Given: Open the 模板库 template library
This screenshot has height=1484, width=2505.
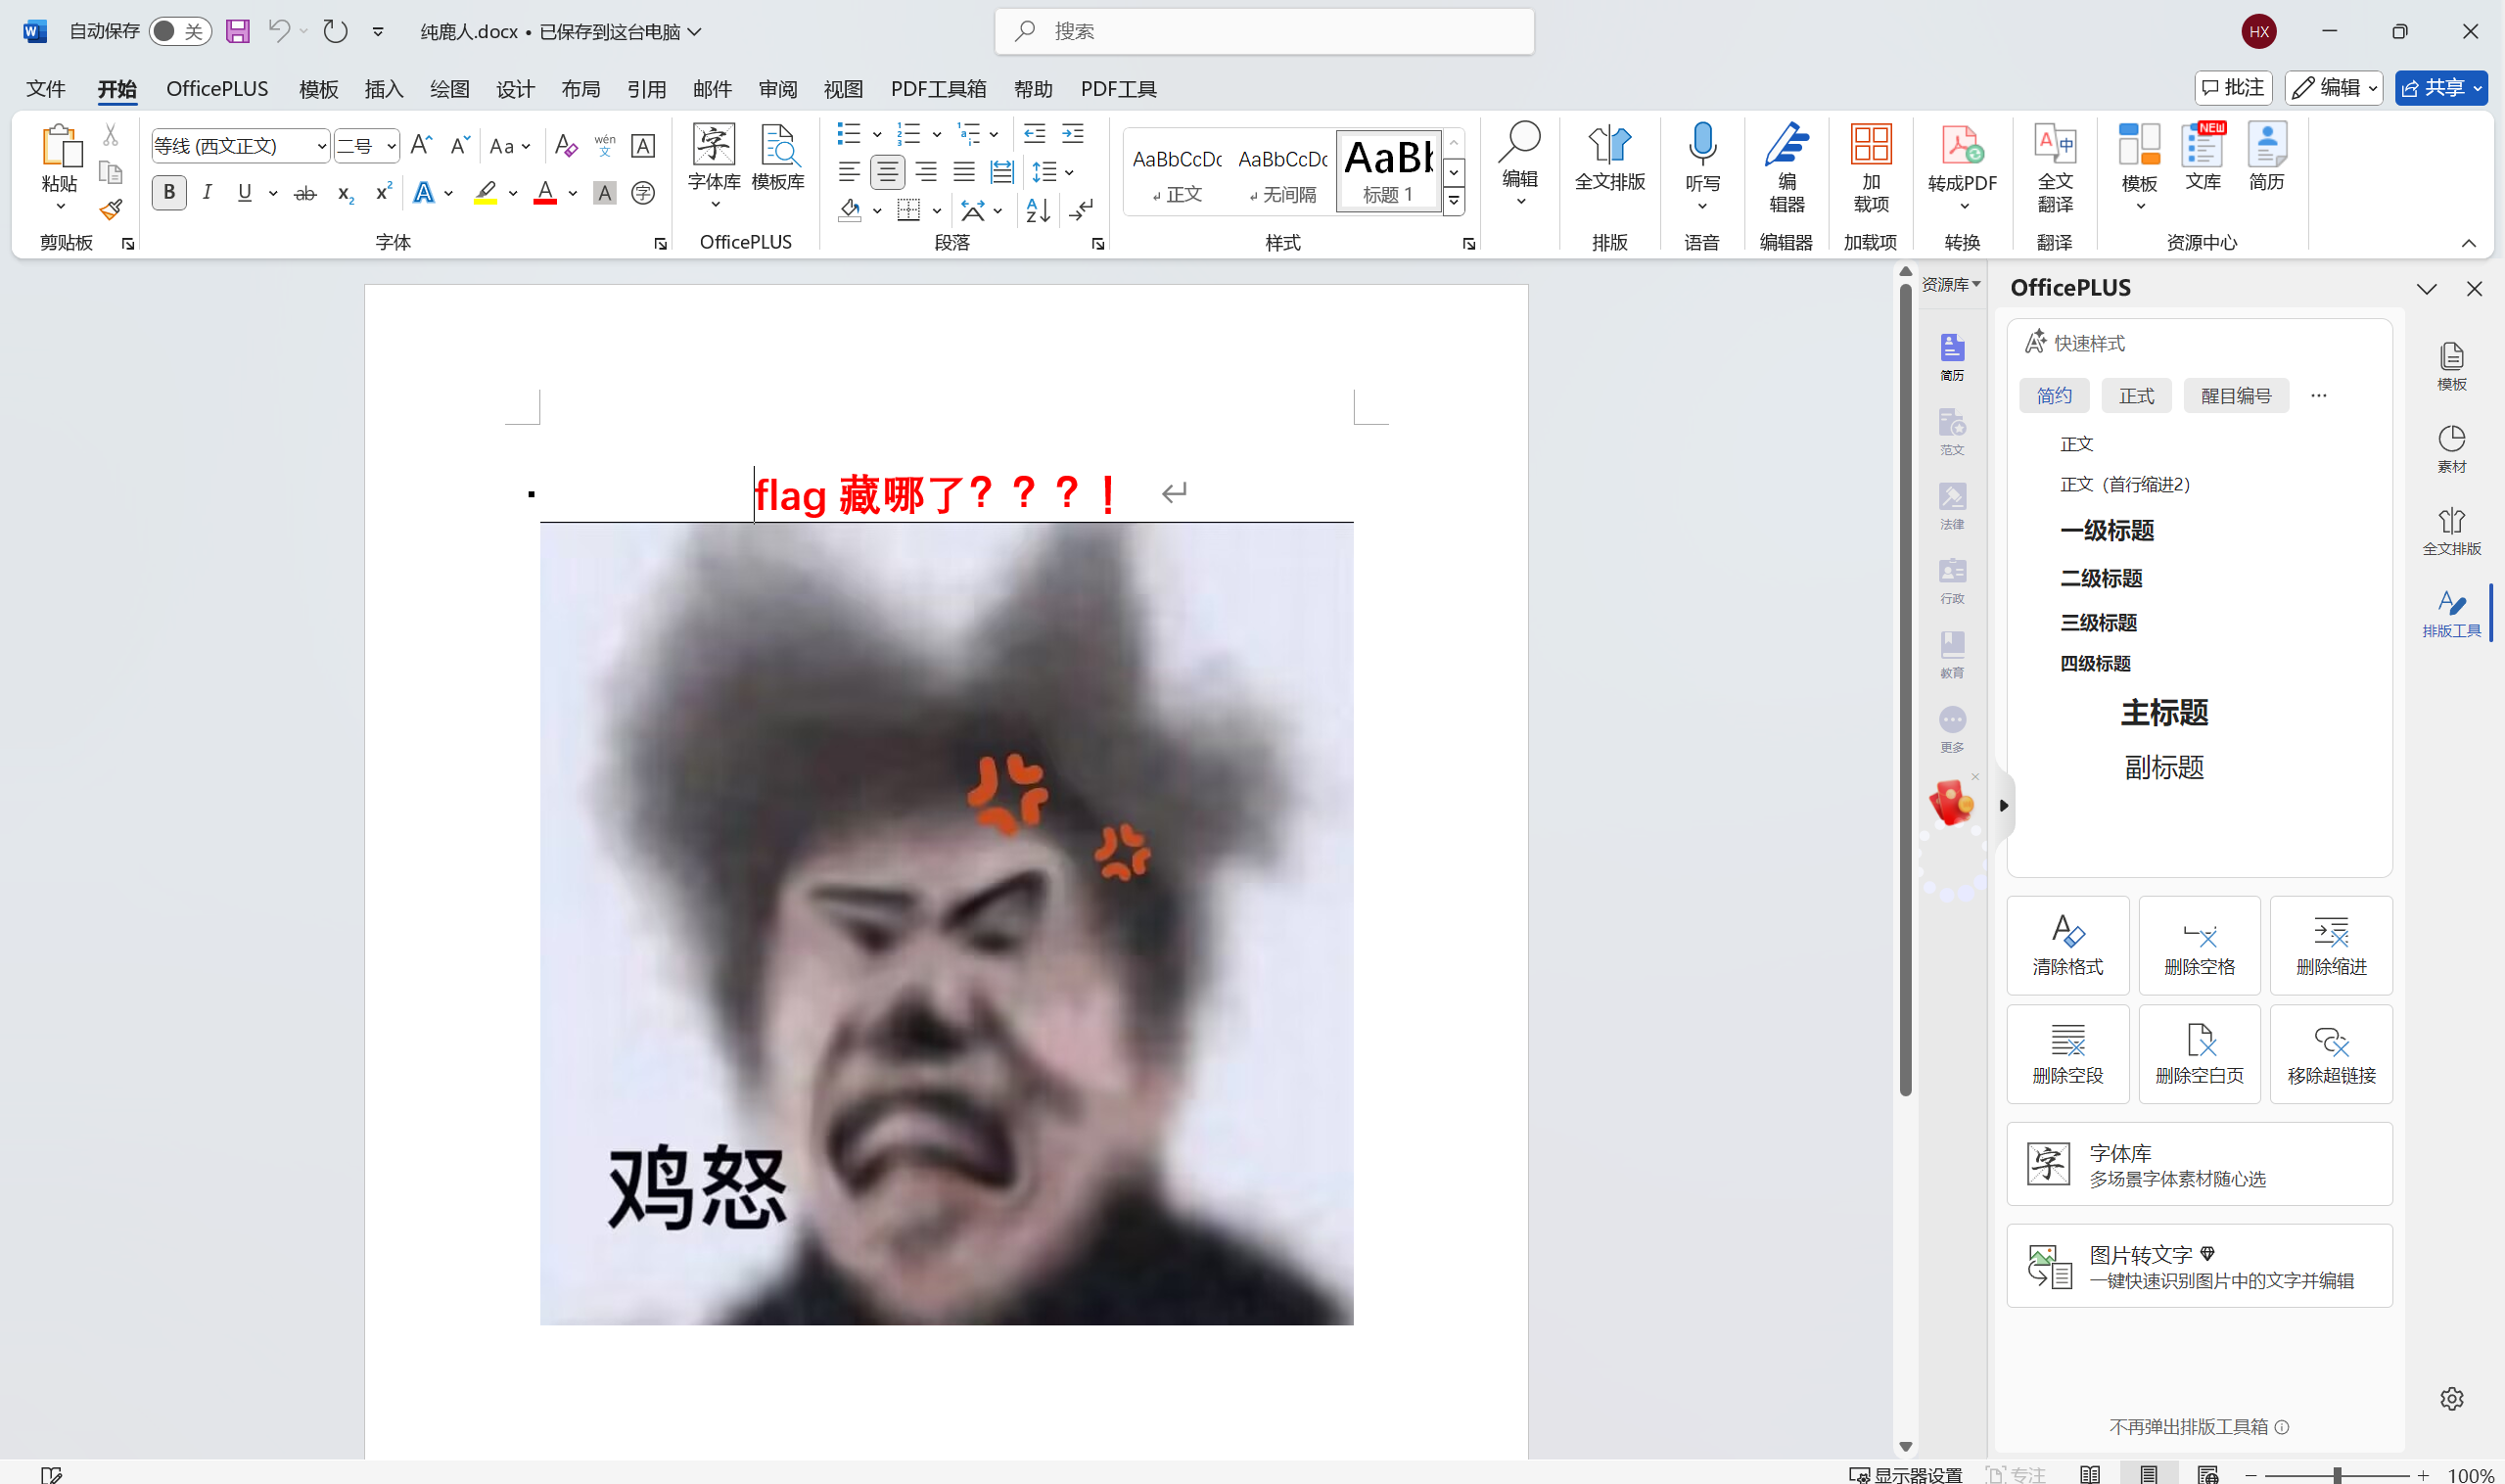Looking at the screenshot, I should [x=778, y=157].
